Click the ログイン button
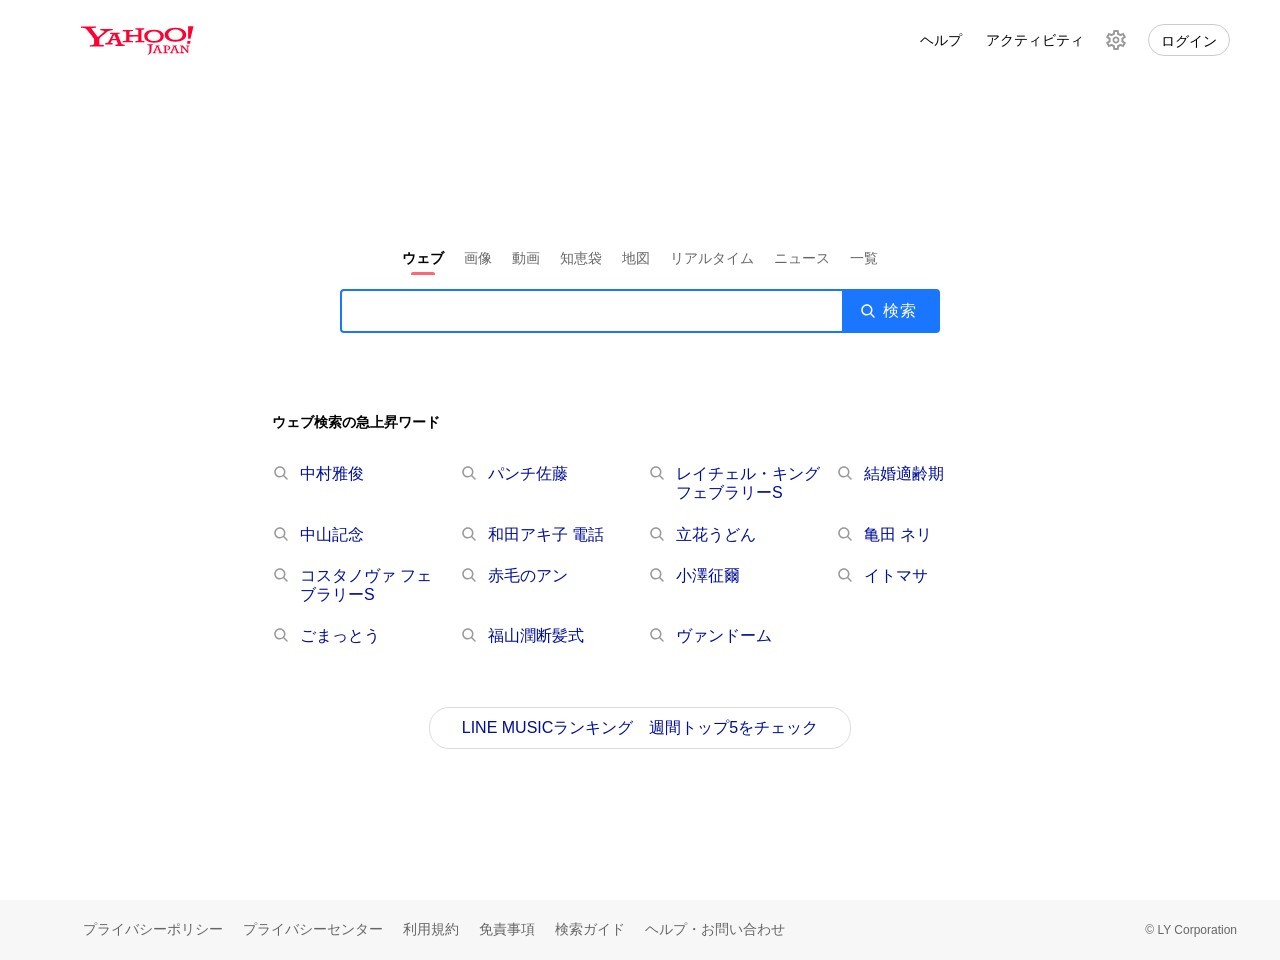Viewport: 1280px width, 960px height. pyautogui.click(x=1189, y=40)
